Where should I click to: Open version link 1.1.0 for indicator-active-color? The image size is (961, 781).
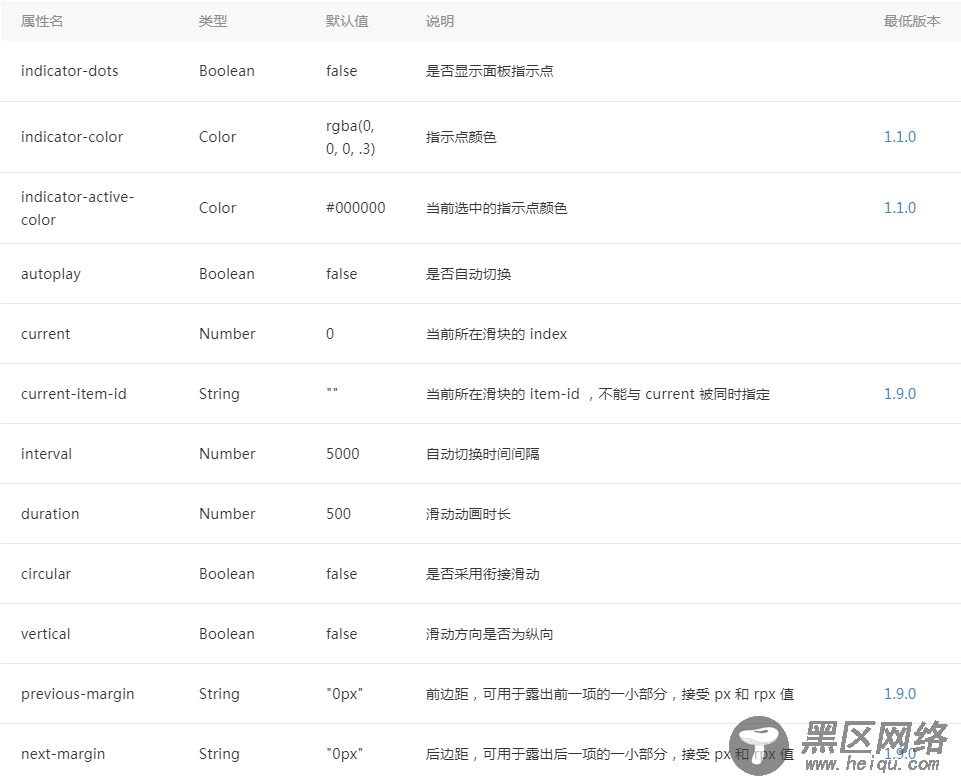899,208
